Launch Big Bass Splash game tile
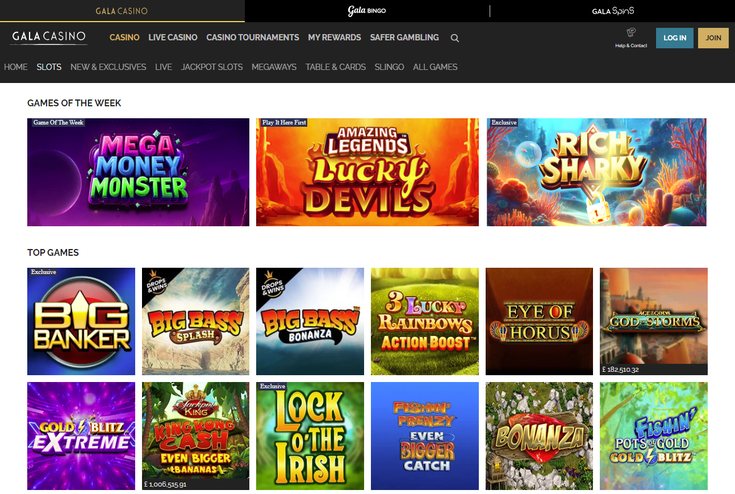The image size is (735, 494). pos(195,321)
